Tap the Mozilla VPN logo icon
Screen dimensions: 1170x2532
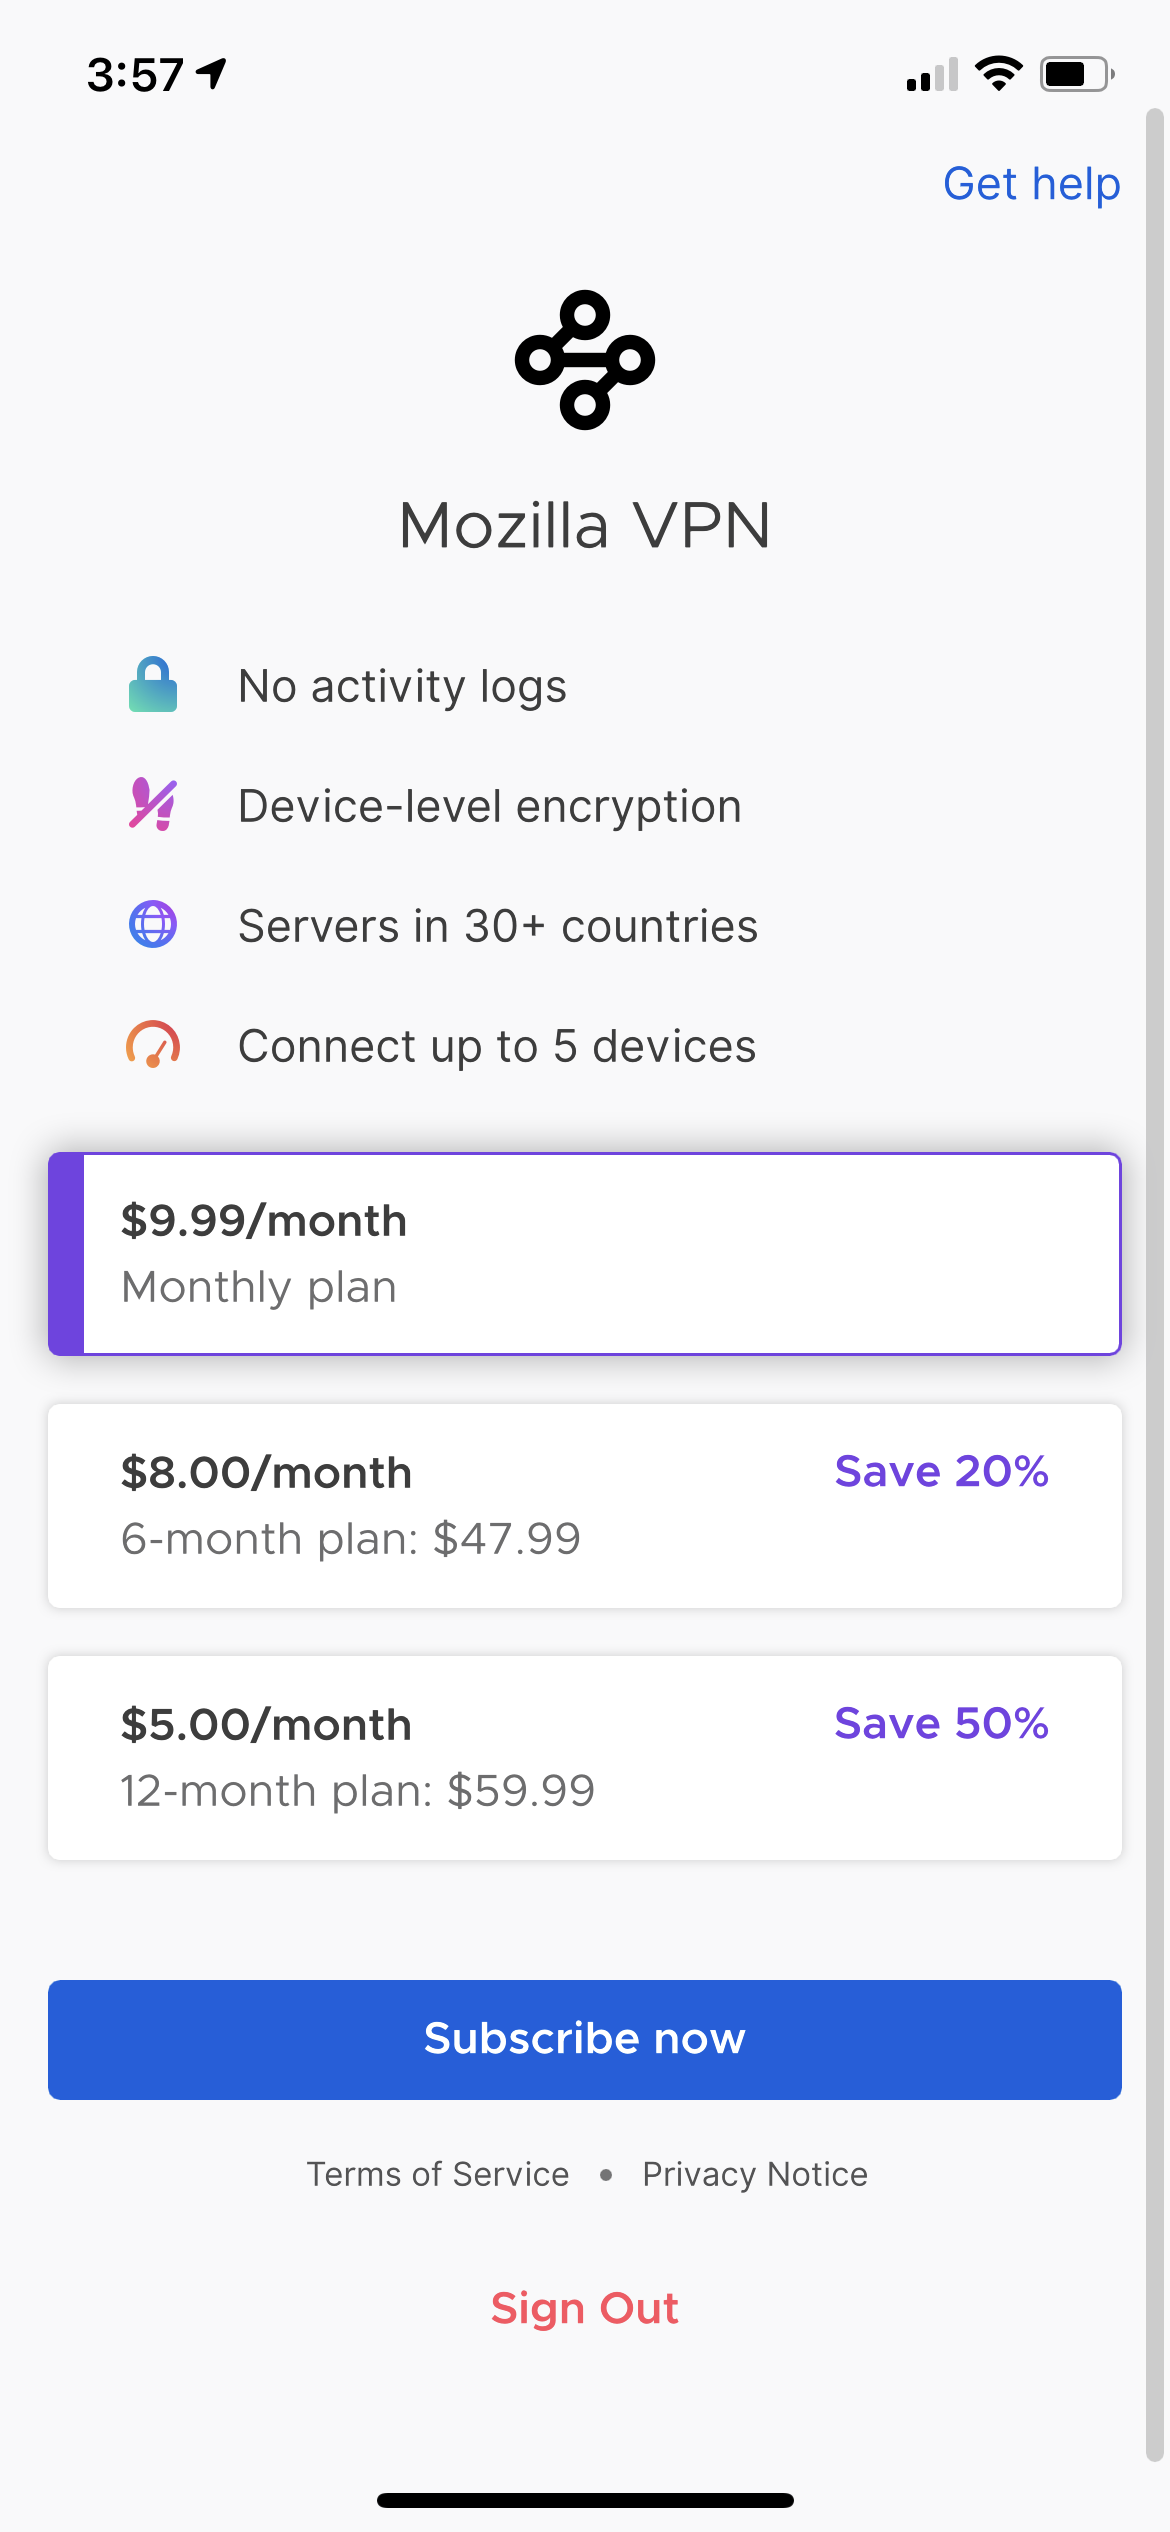[585, 360]
